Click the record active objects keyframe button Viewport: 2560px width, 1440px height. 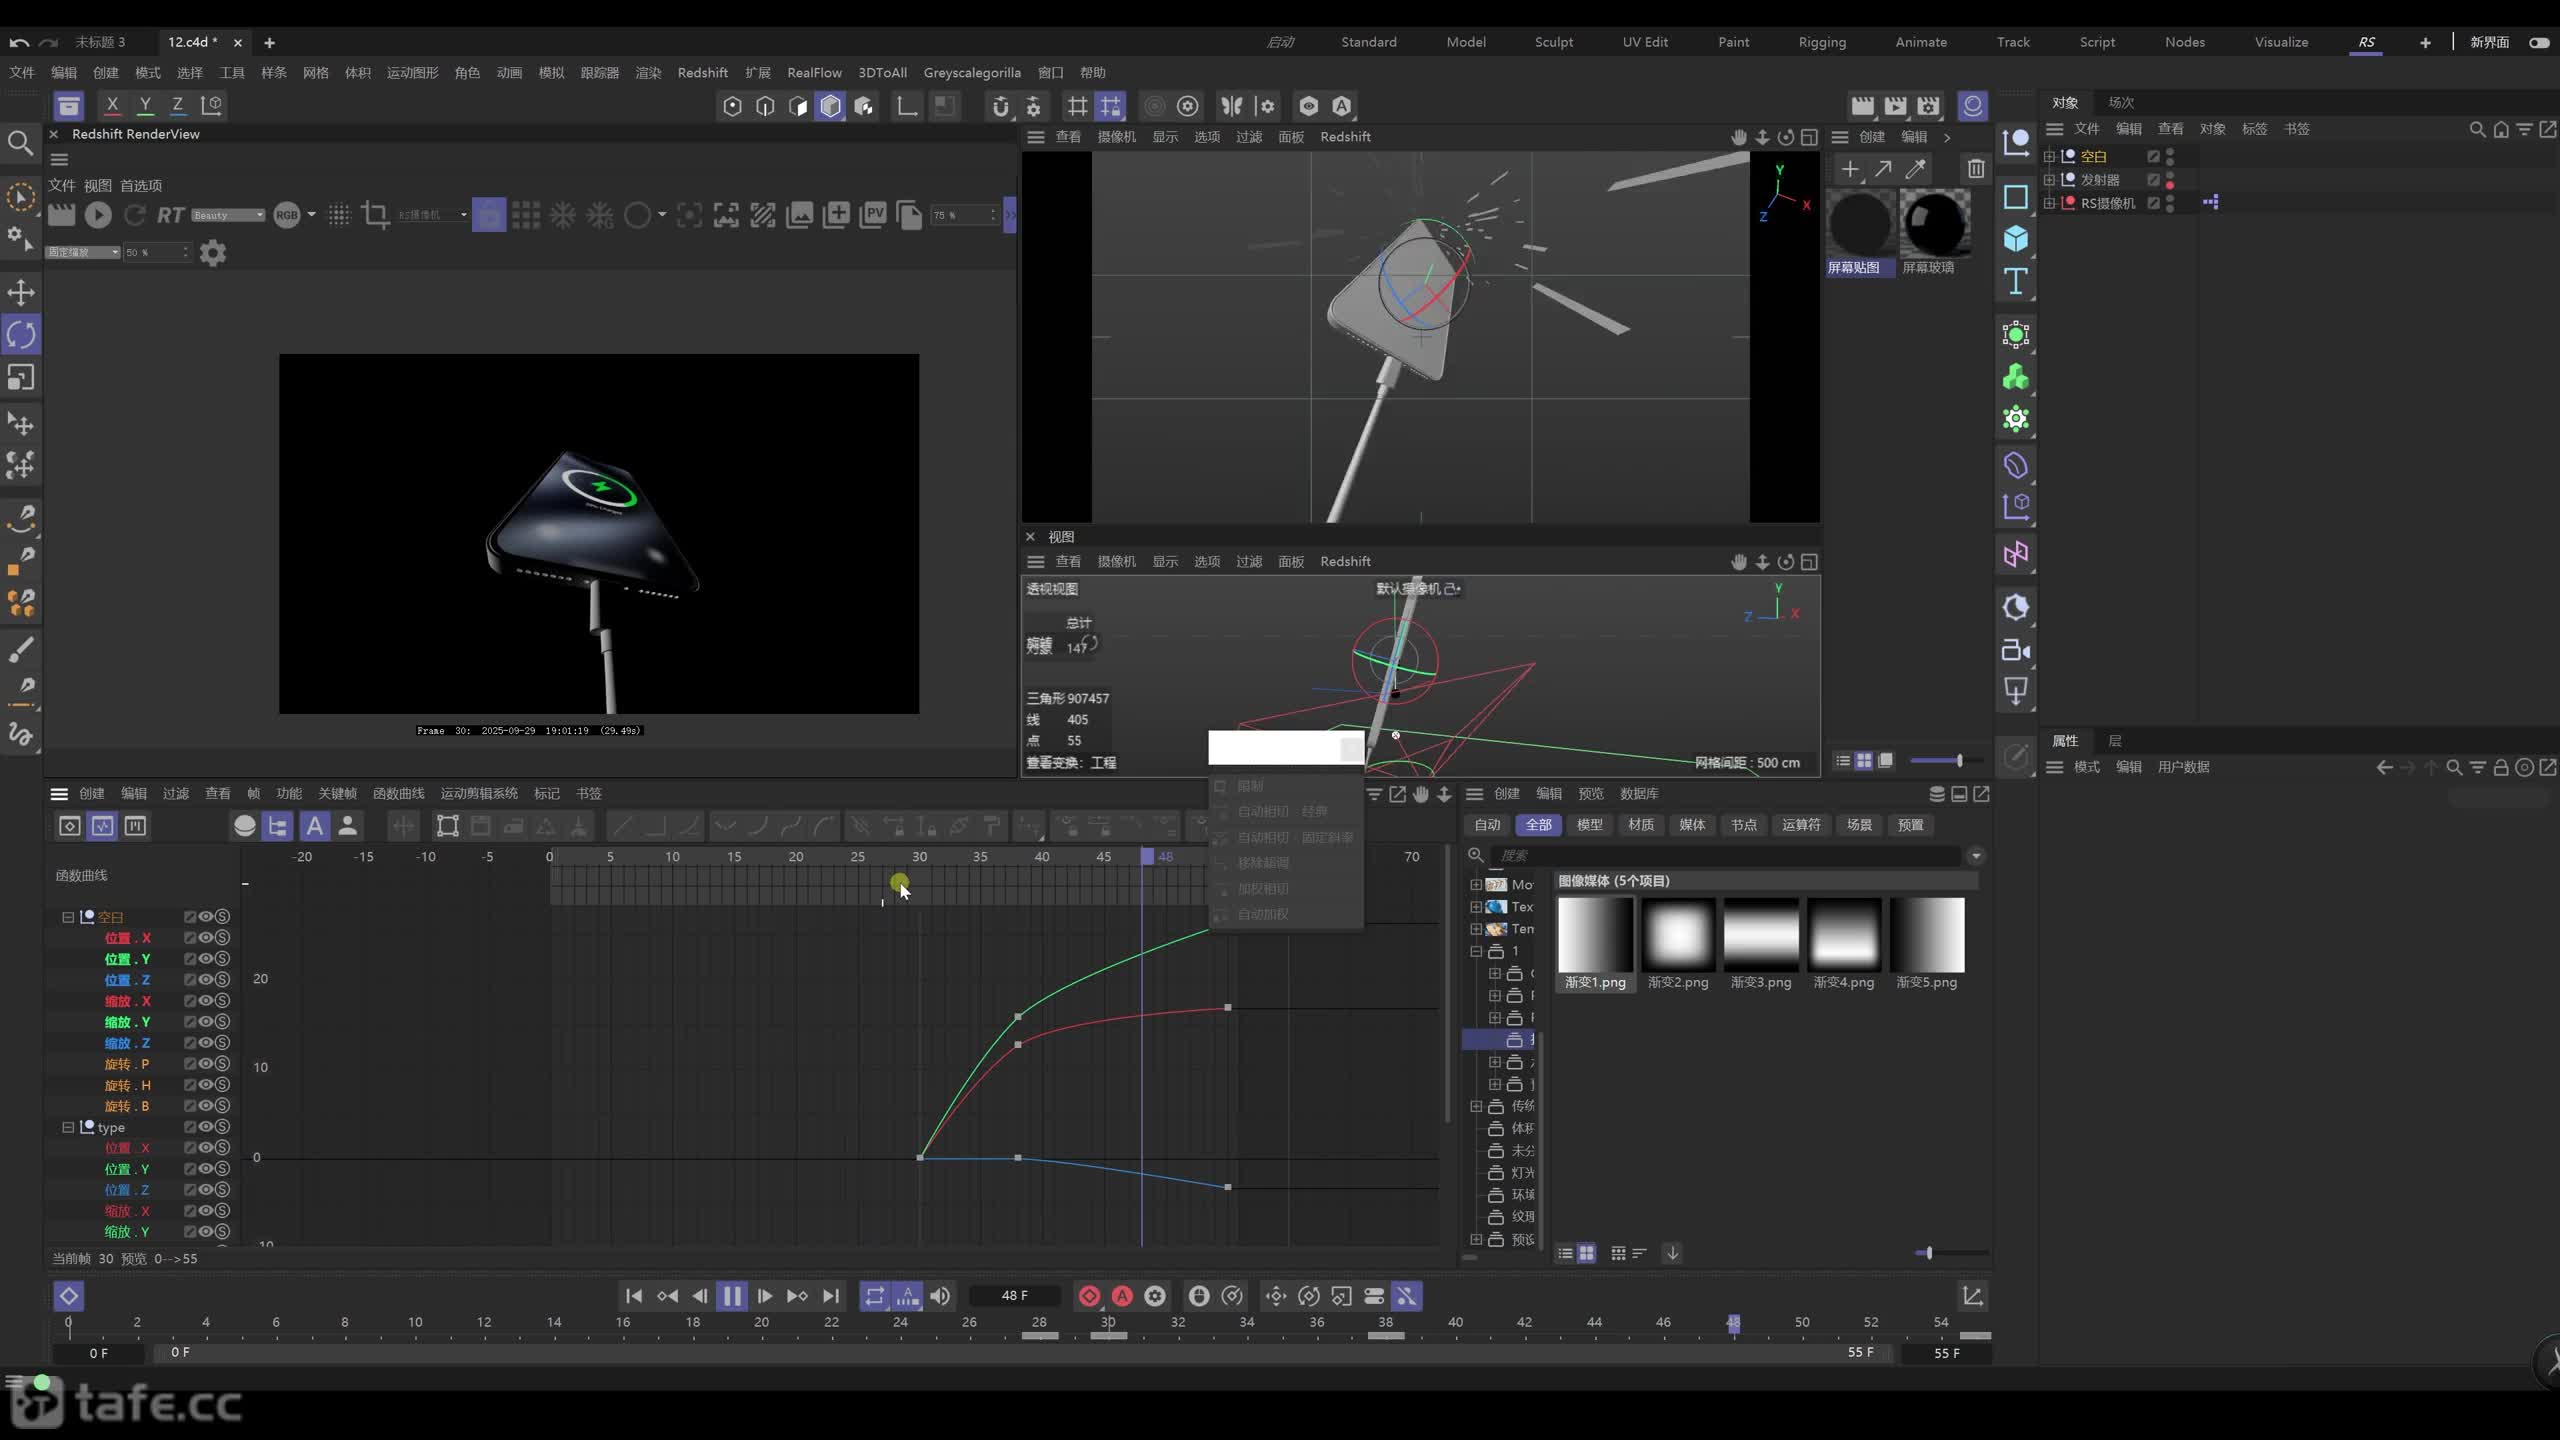(1089, 1296)
